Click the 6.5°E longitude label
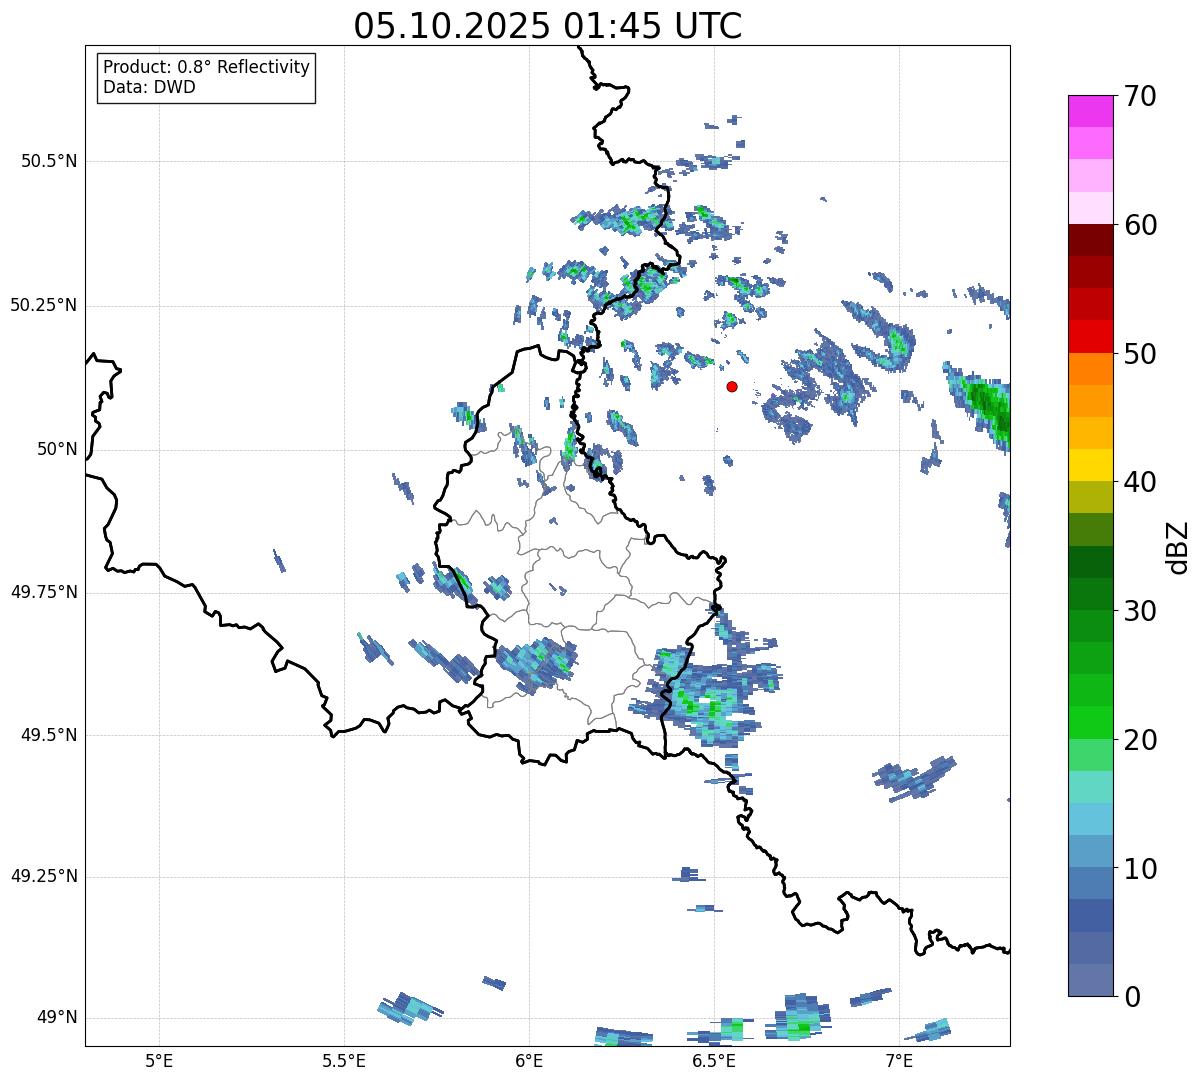The image size is (1202, 1081). 714,1060
